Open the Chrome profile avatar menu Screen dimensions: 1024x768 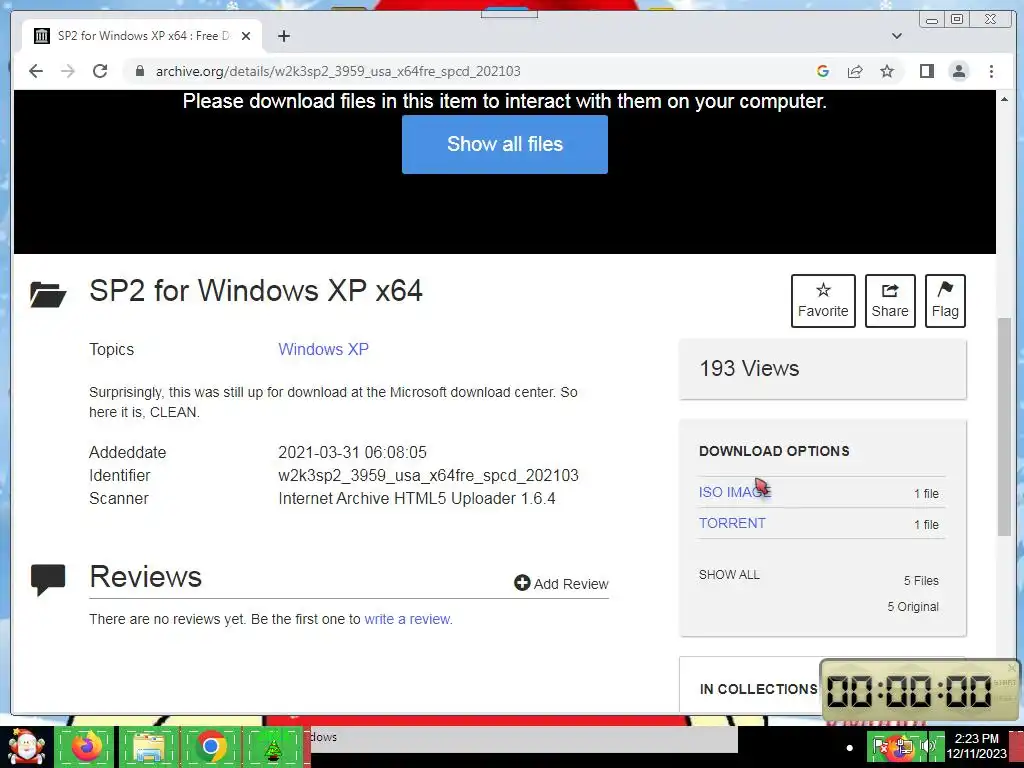coord(959,71)
